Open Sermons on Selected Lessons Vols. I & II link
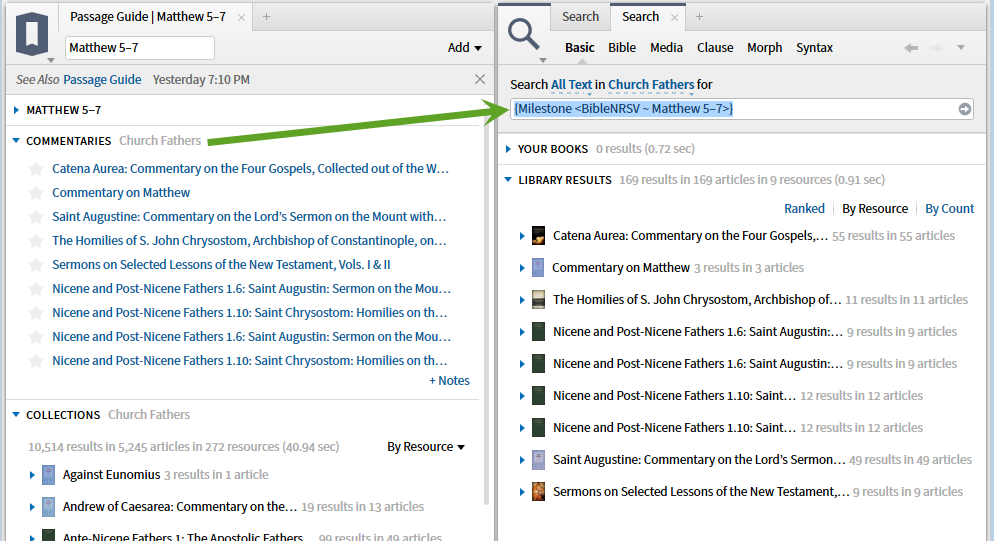 (221, 265)
